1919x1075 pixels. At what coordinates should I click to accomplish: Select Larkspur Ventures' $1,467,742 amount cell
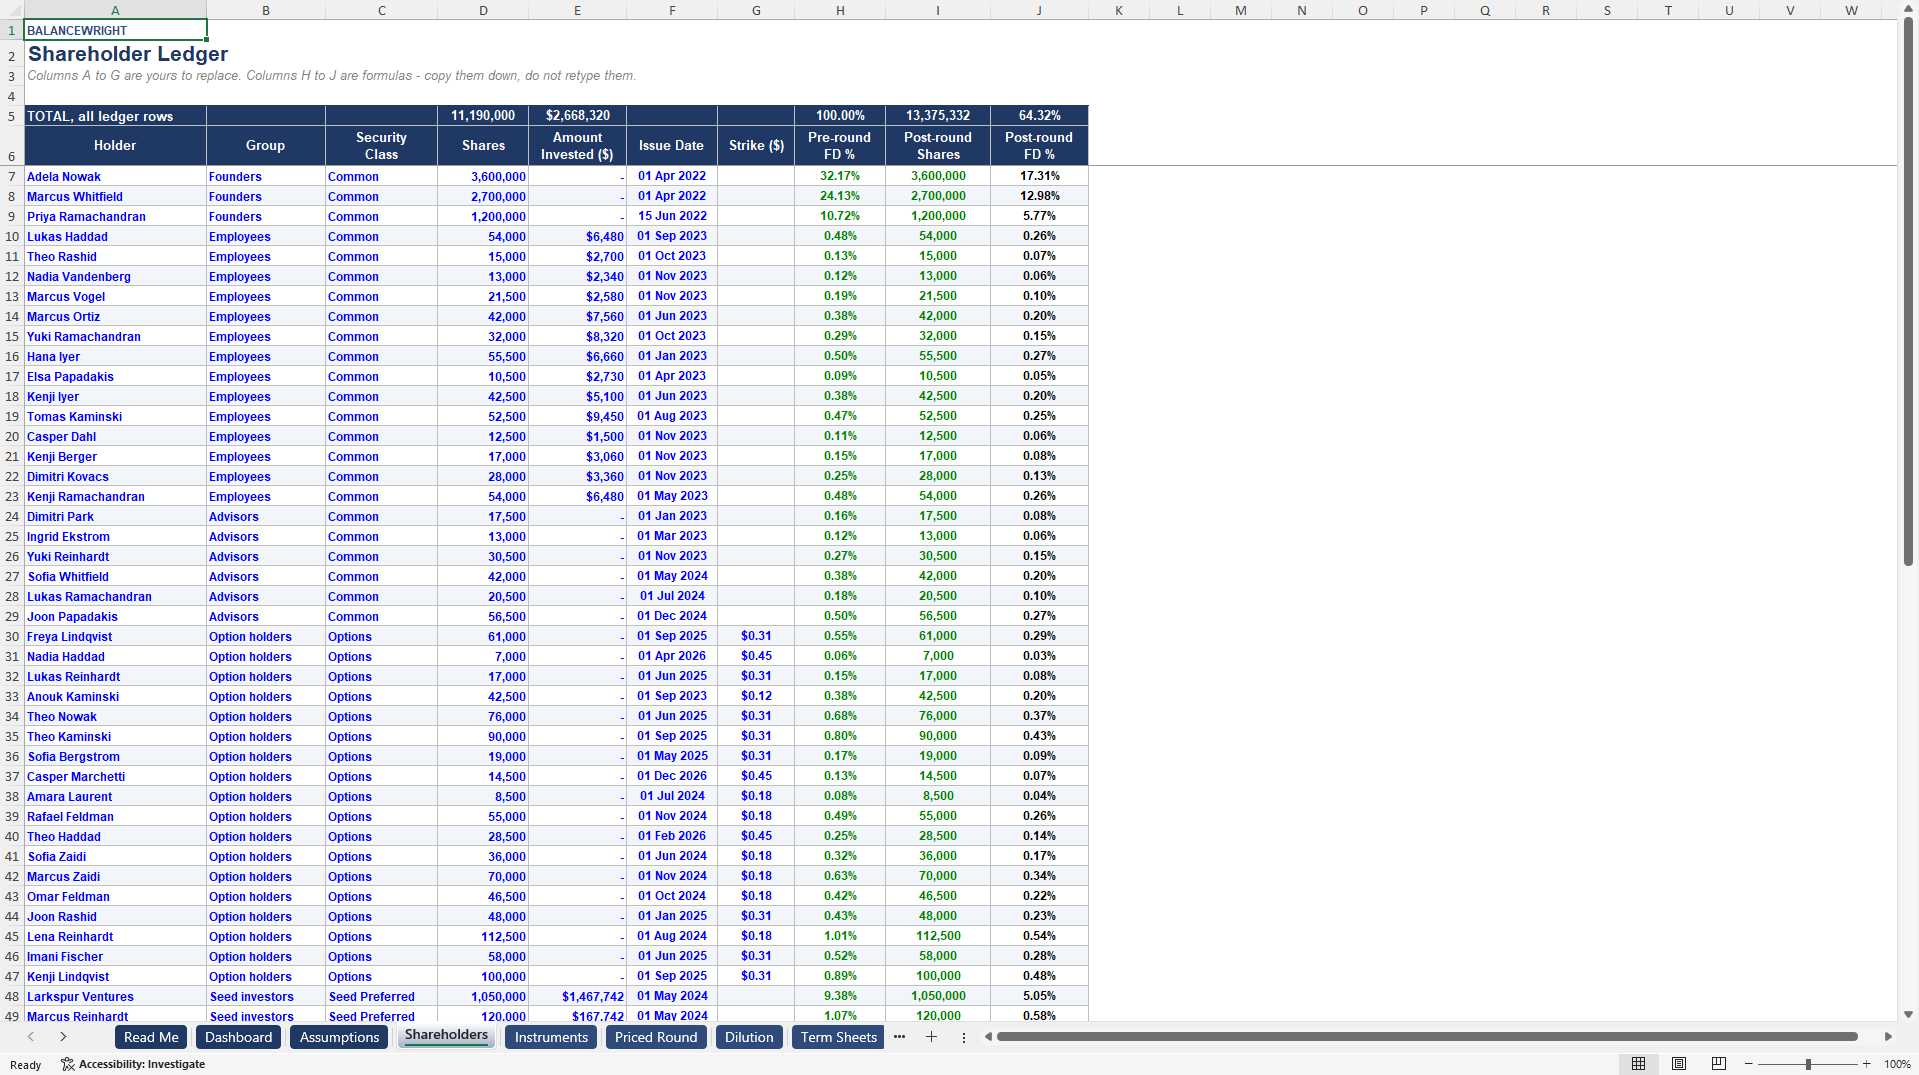pyautogui.click(x=577, y=996)
